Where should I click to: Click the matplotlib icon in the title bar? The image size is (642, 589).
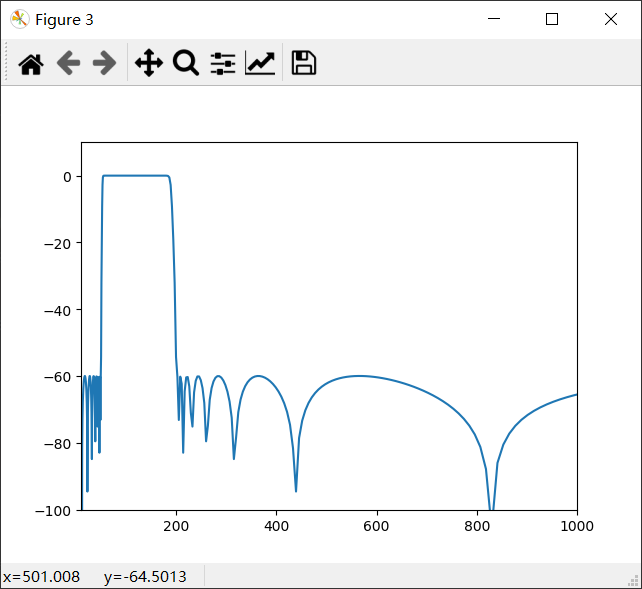pyautogui.click(x=20, y=19)
